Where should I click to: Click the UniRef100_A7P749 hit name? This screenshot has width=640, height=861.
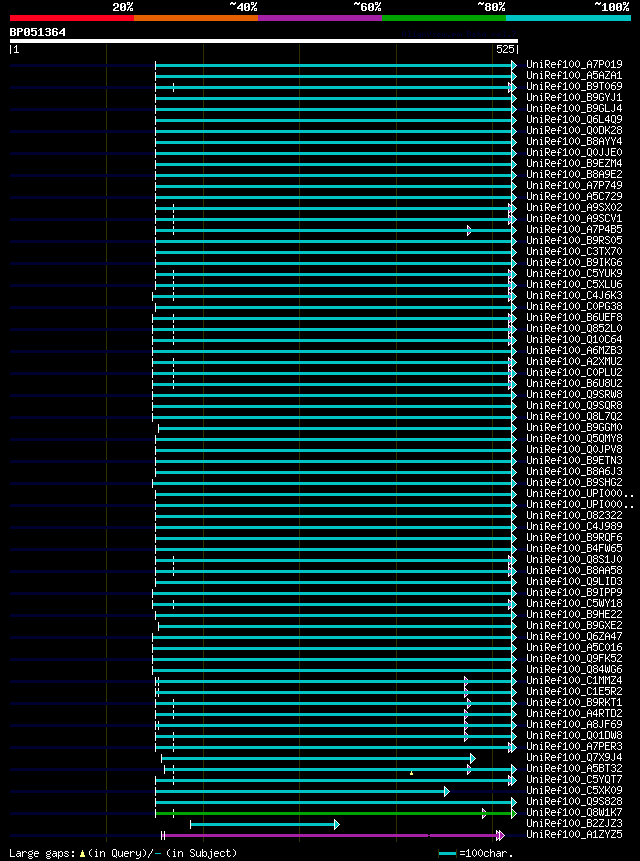(574, 185)
